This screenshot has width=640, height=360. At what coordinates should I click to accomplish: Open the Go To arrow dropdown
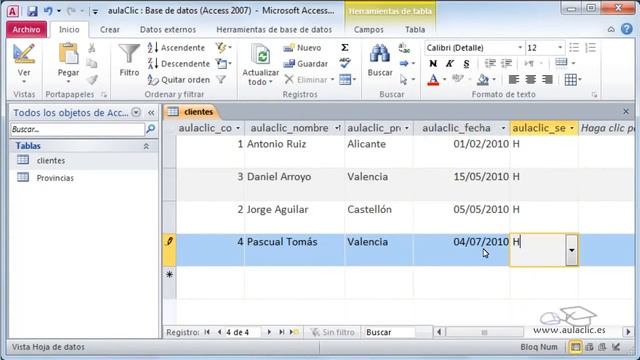[407, 64]
